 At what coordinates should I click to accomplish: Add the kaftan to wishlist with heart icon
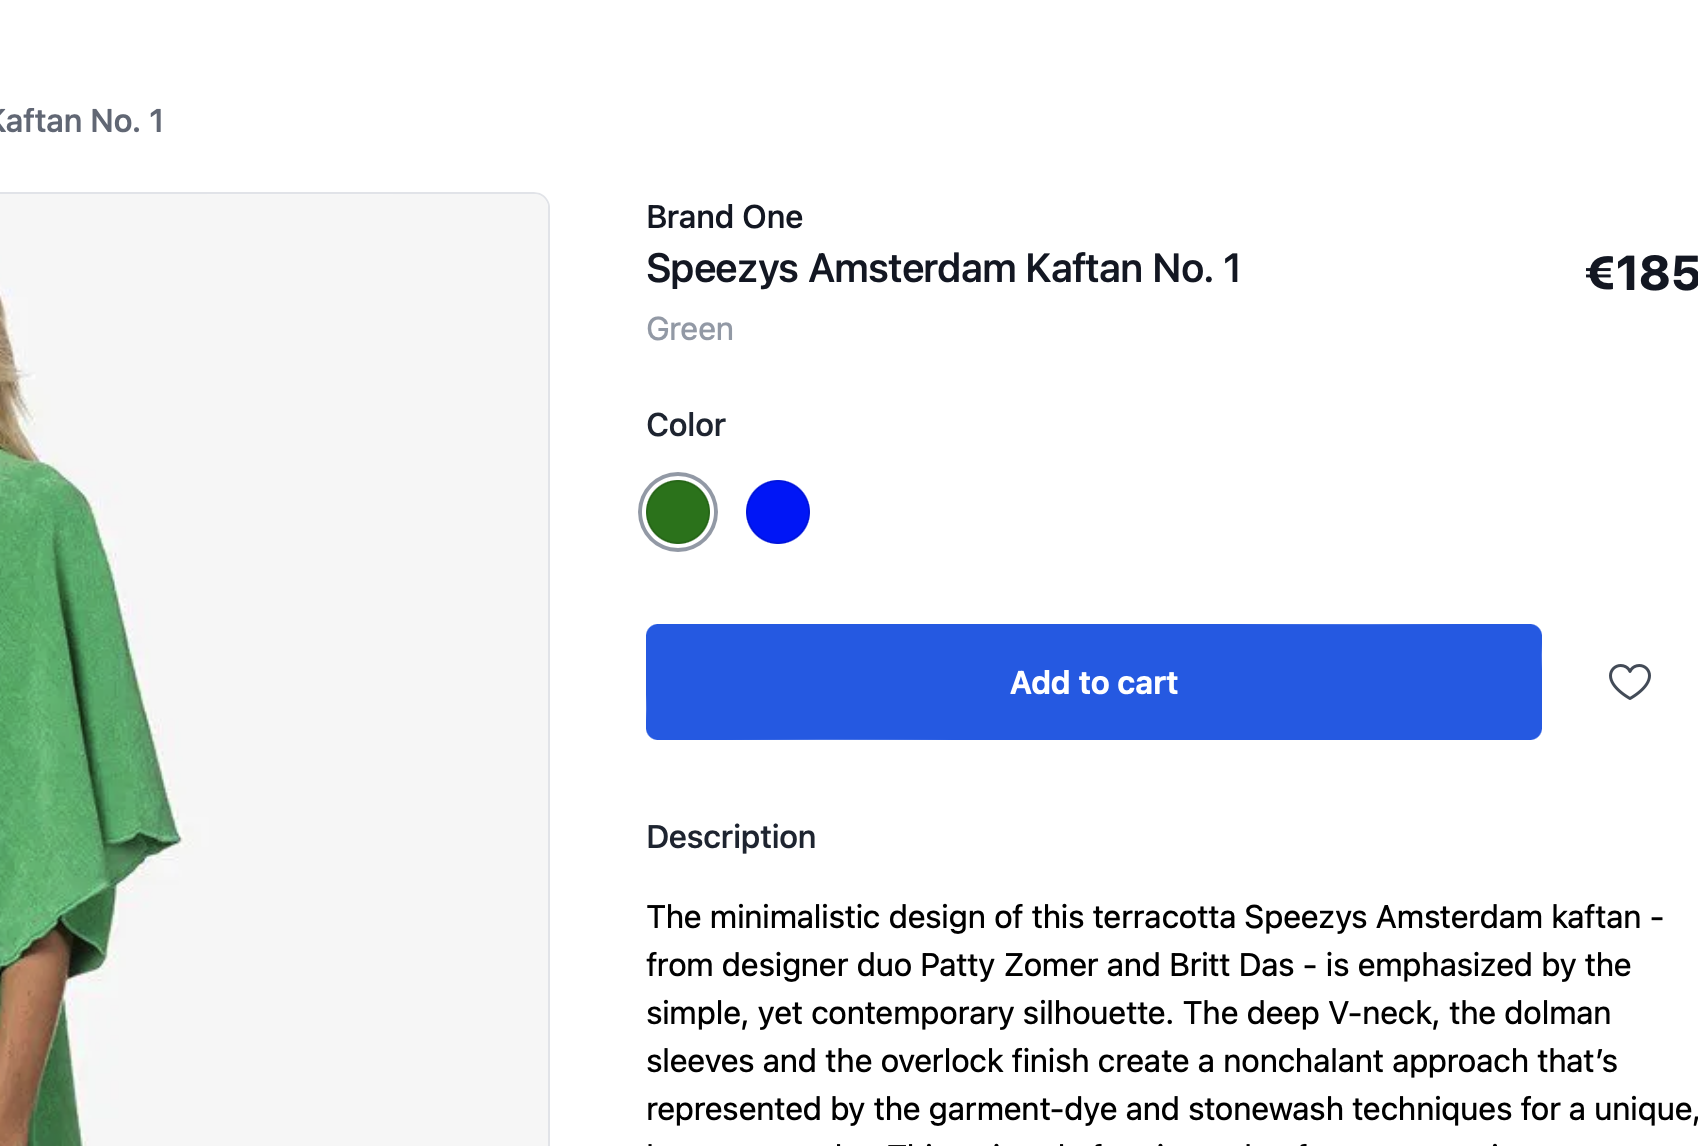point(1629,682)
